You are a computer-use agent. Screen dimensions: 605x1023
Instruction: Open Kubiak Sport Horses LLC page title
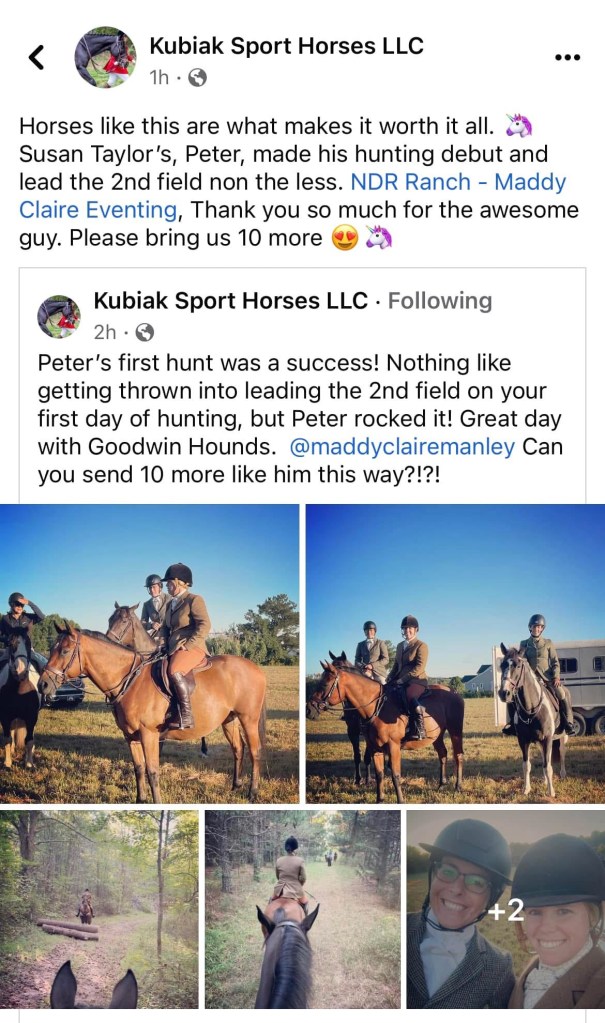[286, 46]
